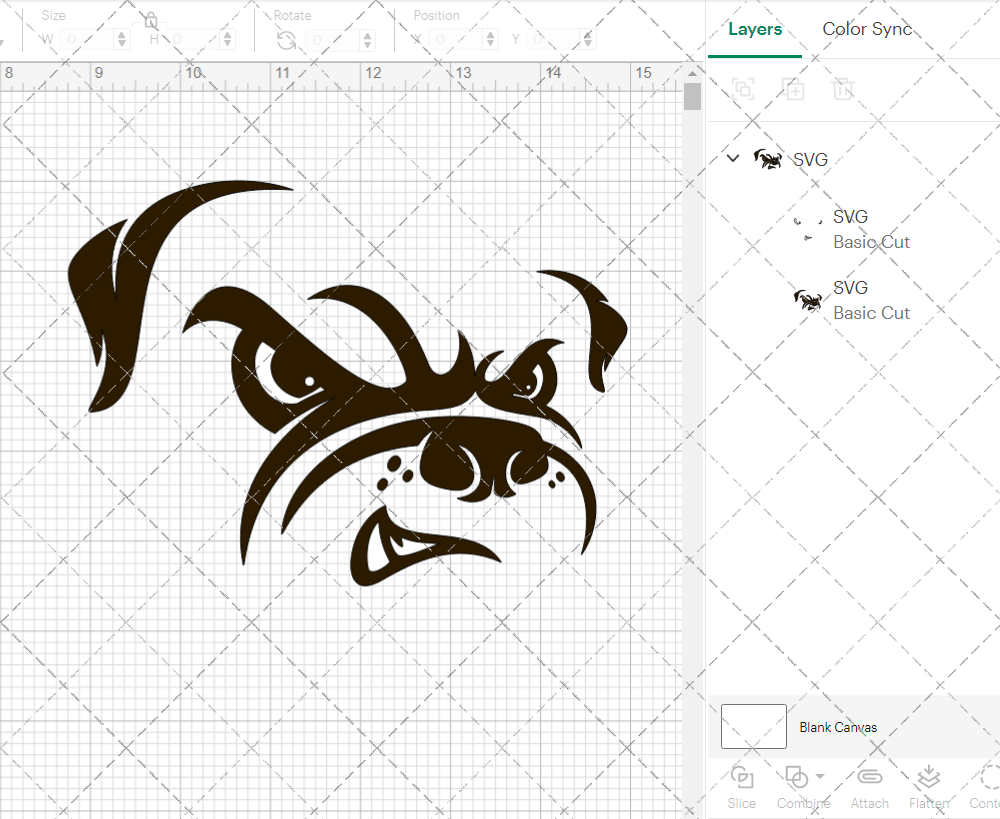
Task: Collapse the SVG group chevron
Action: pos(733,158)
